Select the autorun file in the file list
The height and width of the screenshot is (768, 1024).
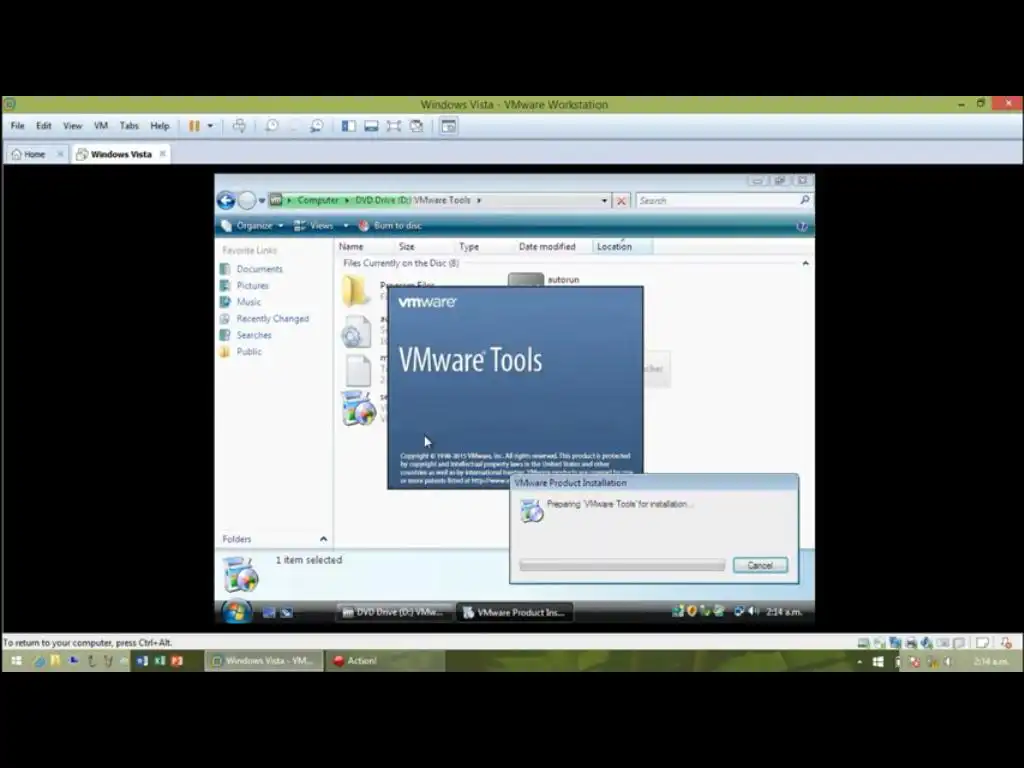click(x=543, y=281)
